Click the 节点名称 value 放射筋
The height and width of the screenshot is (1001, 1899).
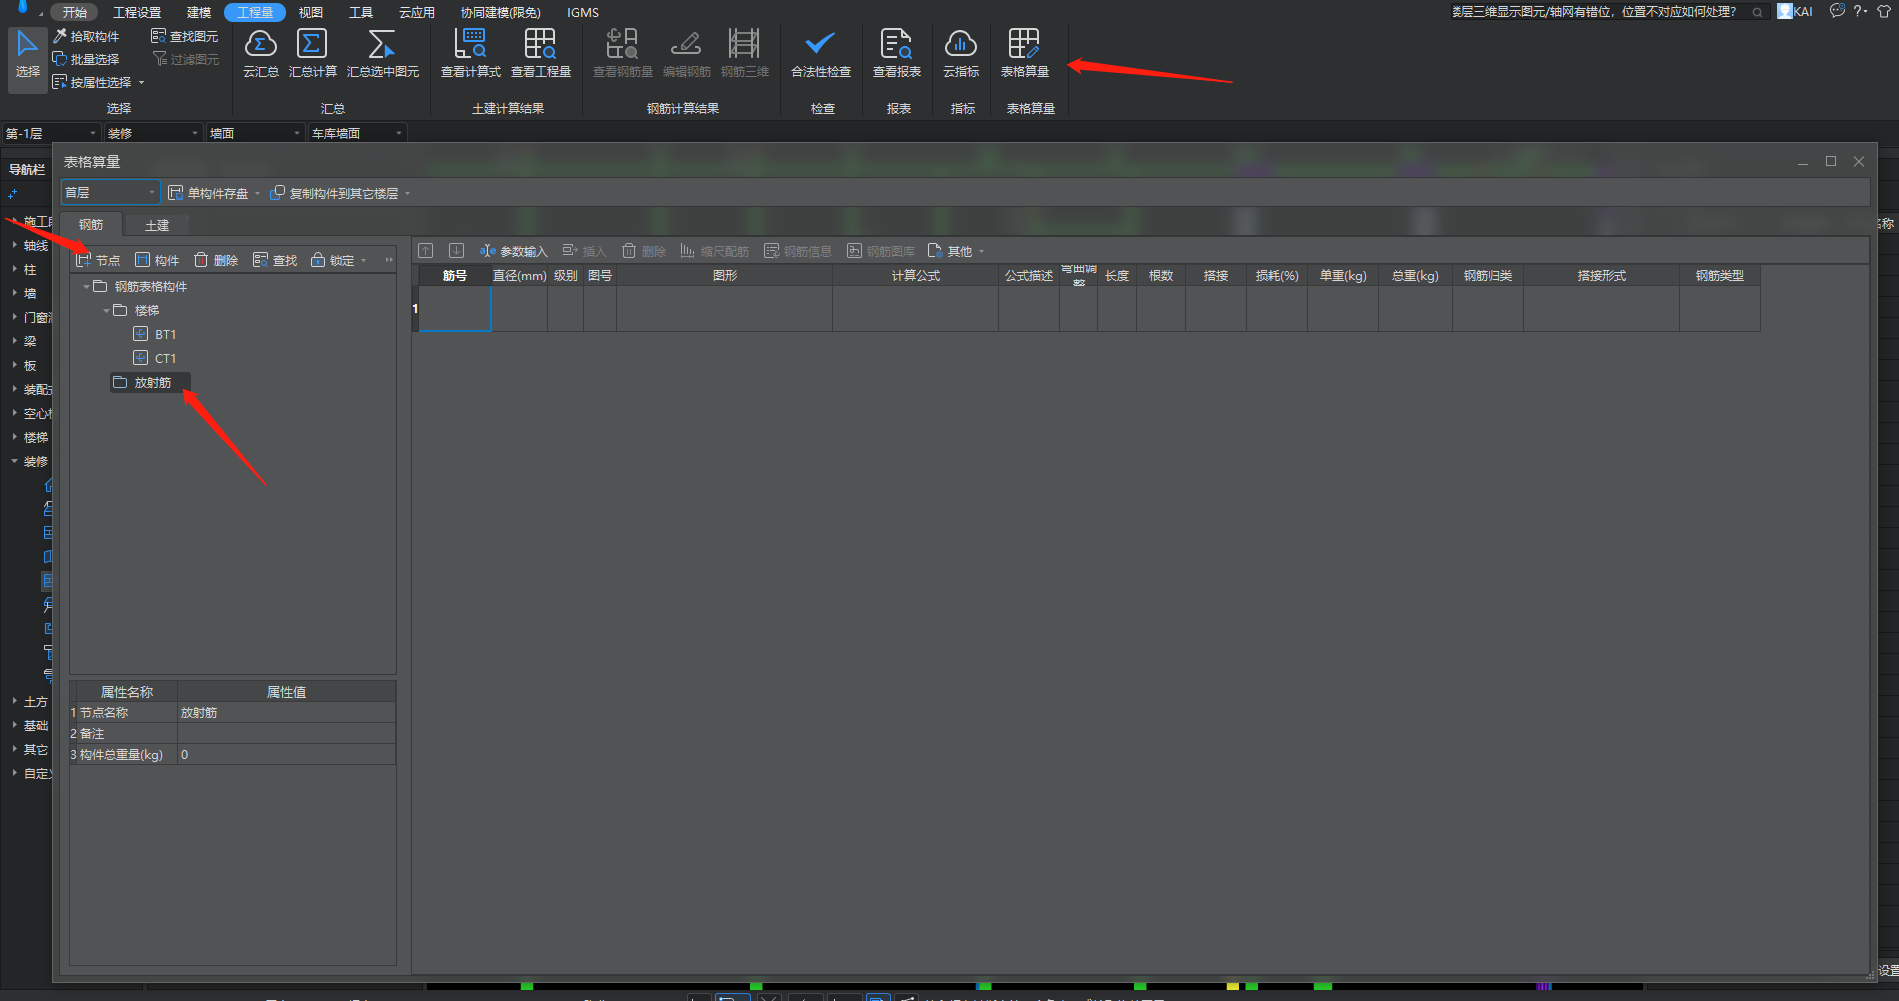pos(286,712)
